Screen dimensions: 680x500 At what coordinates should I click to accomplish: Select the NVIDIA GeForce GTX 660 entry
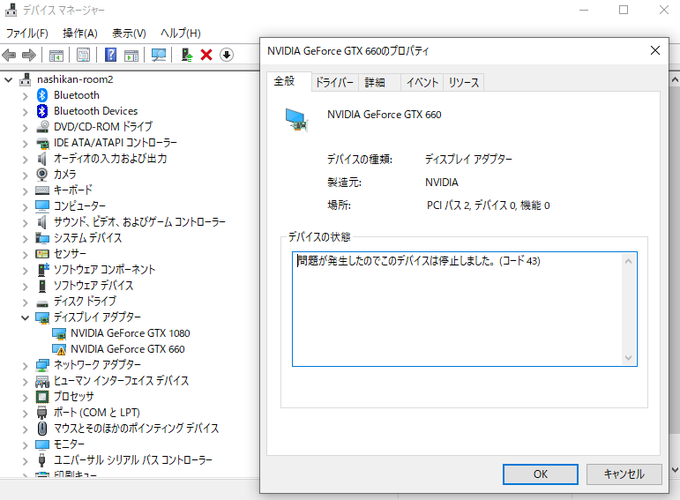(128, 349)
